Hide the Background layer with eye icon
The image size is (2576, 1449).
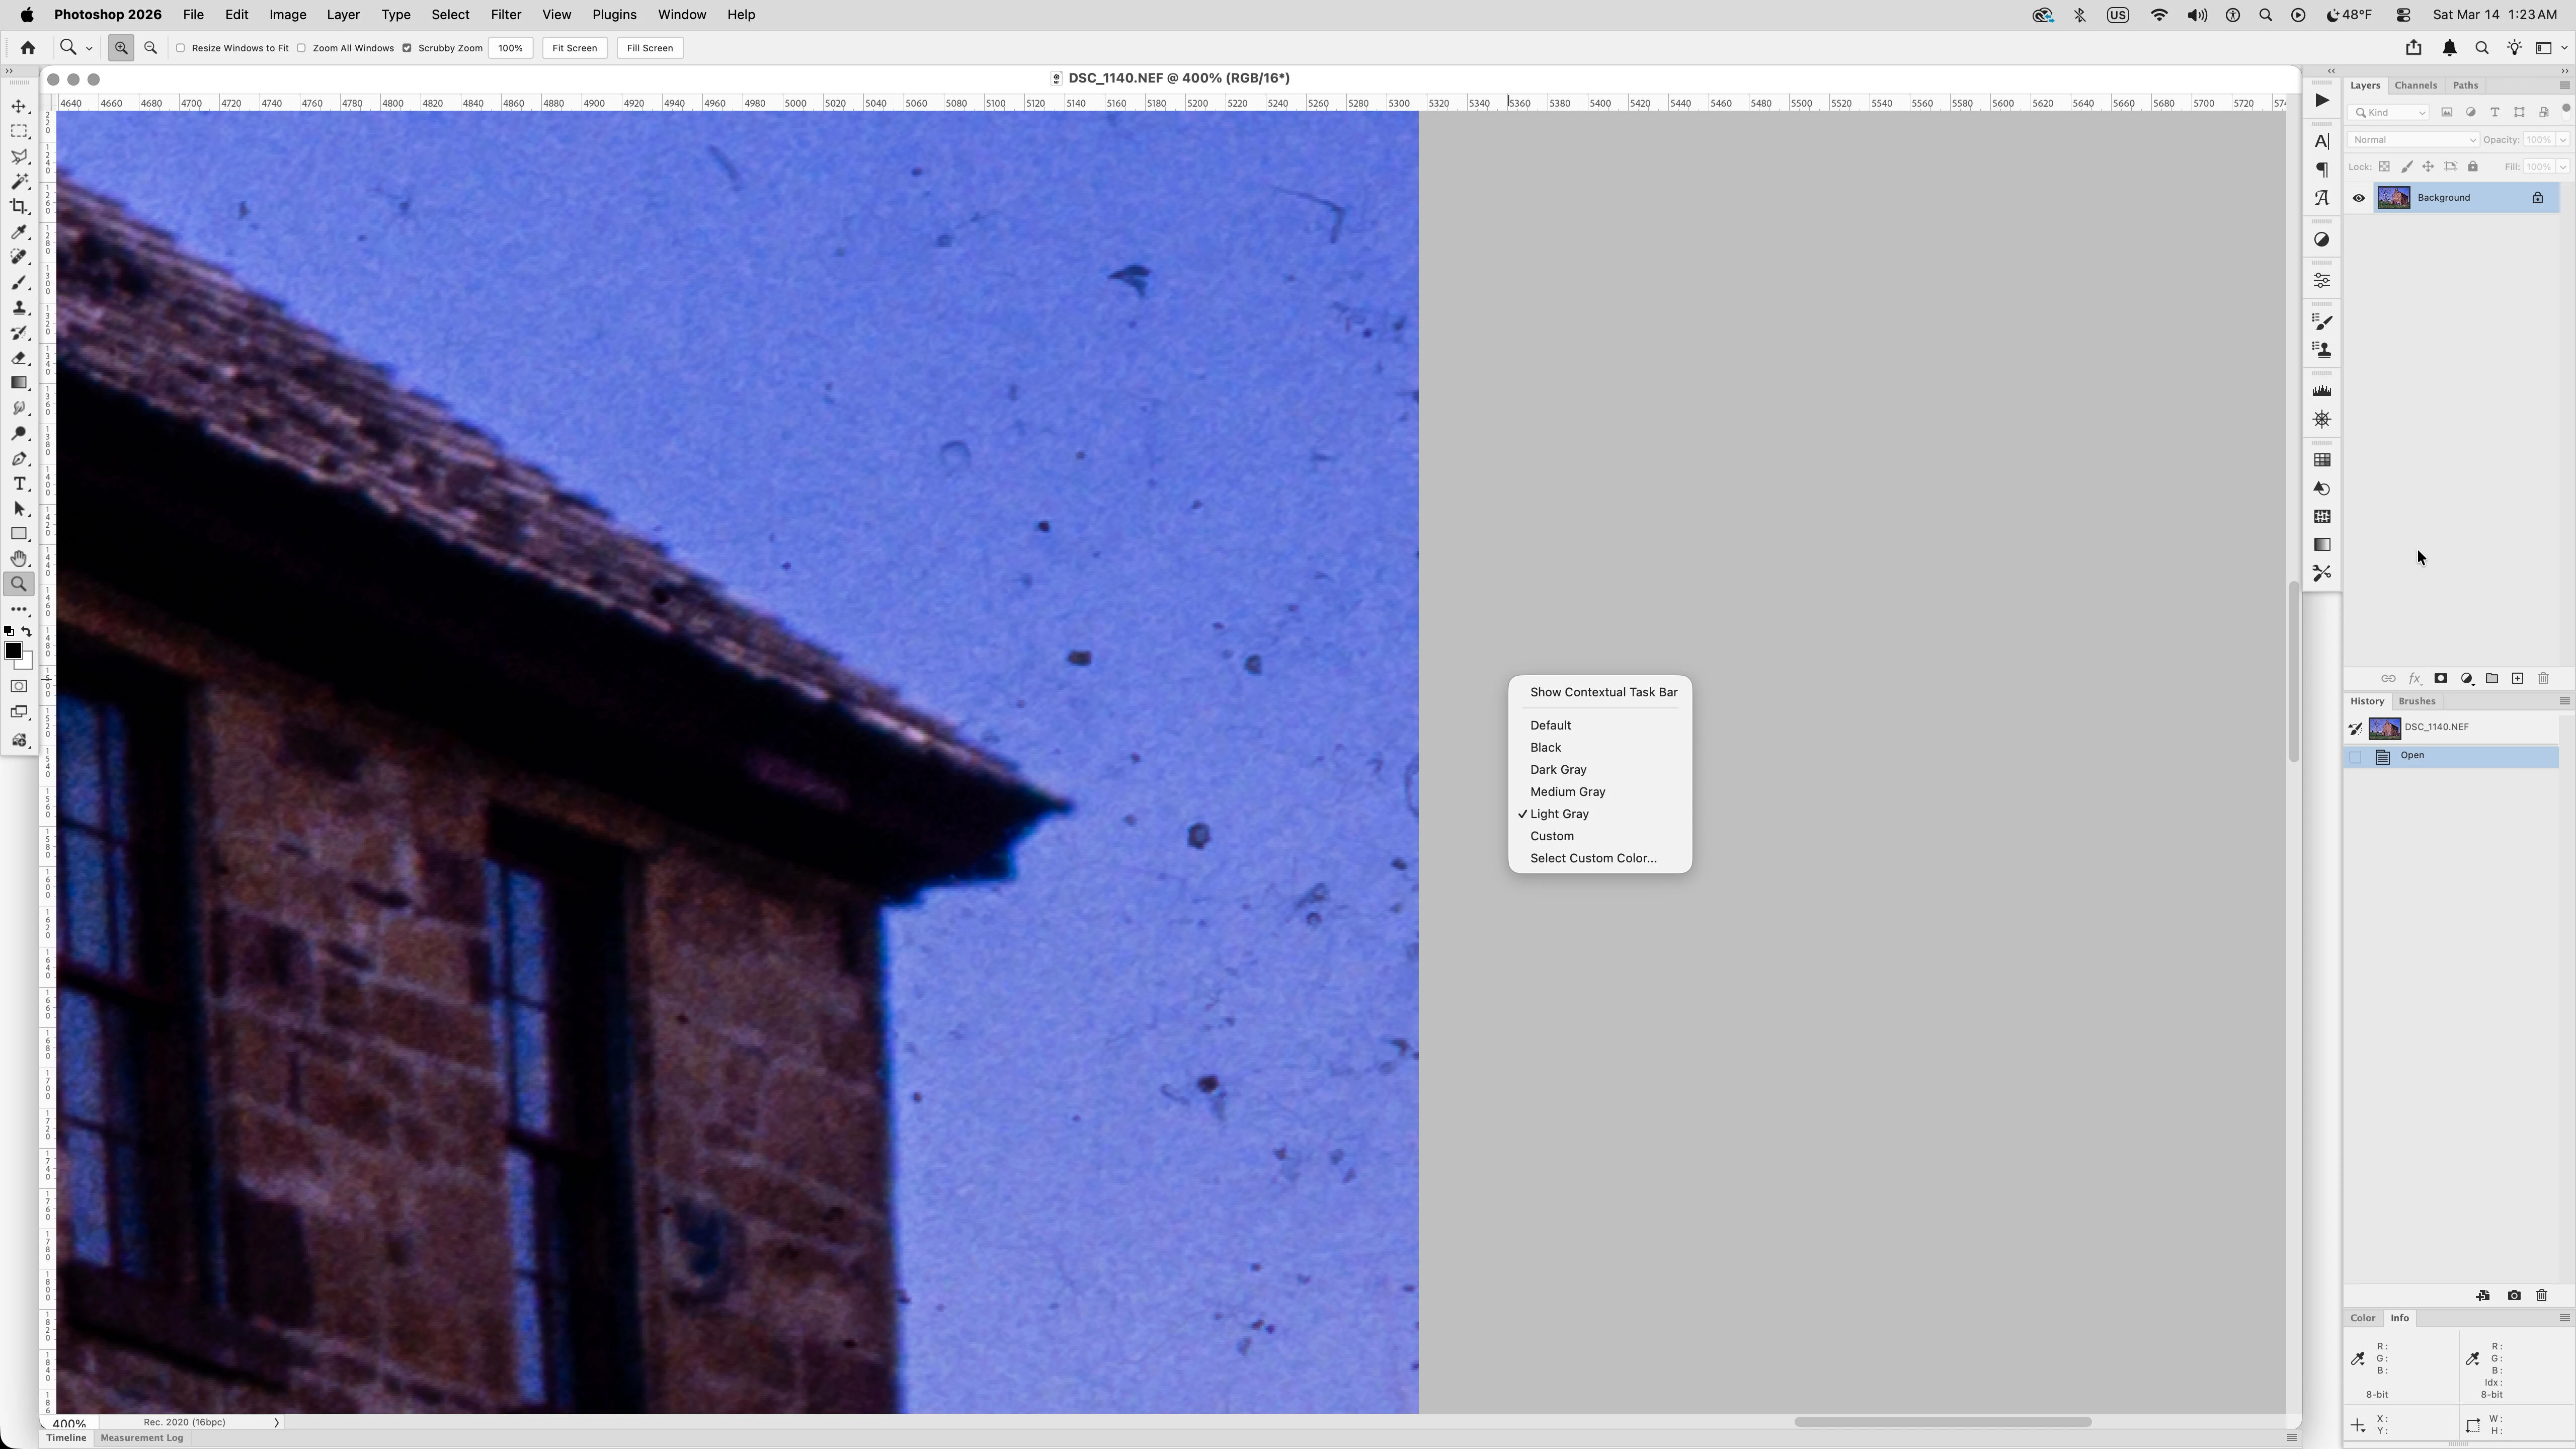click(x=2359, y=198)
